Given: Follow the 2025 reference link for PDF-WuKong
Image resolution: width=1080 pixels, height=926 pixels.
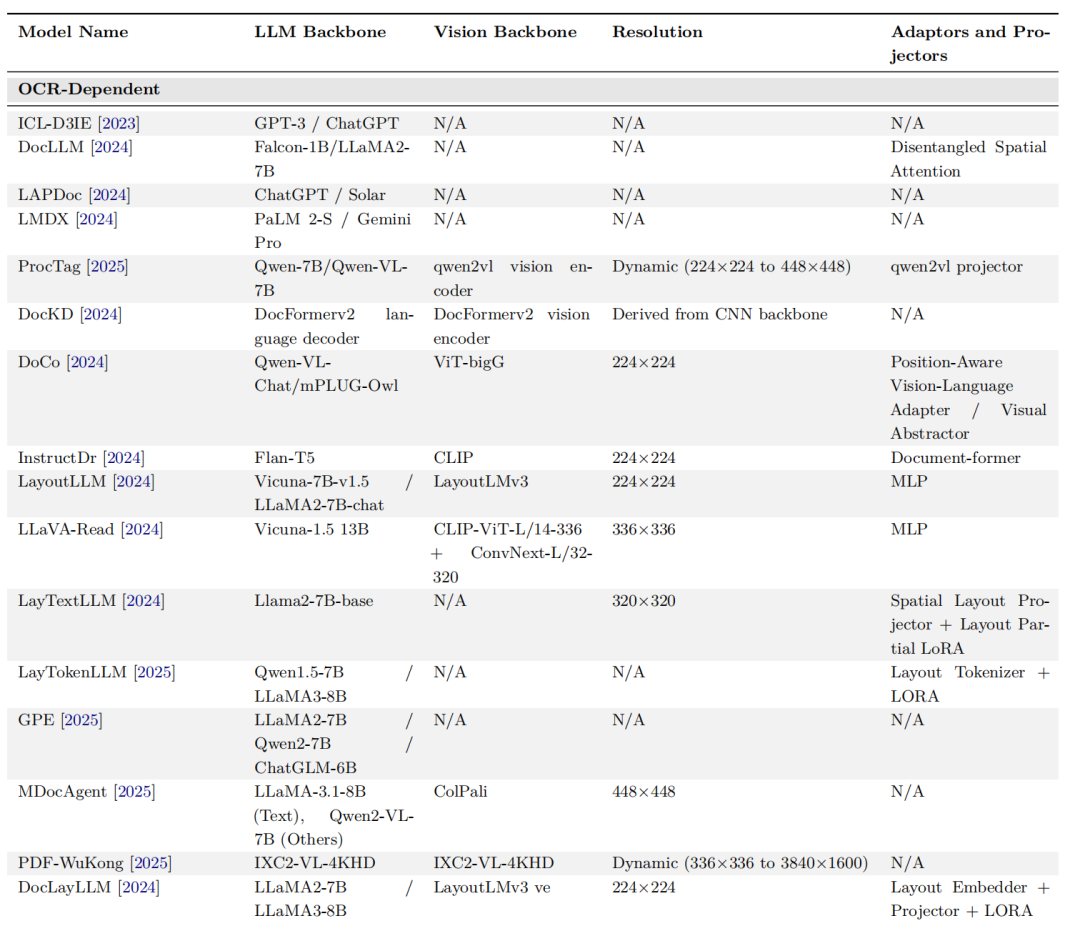Looking at the screenshot, I should [151, 863].
